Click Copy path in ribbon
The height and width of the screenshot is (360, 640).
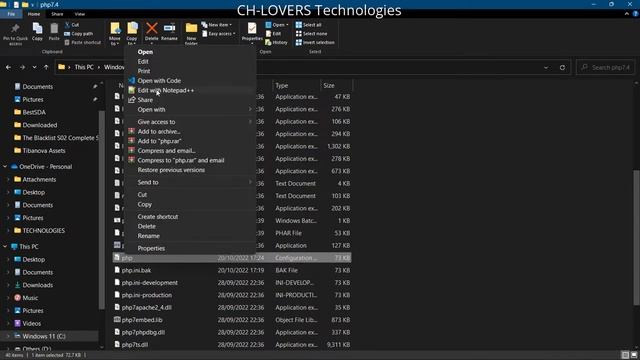79,34
